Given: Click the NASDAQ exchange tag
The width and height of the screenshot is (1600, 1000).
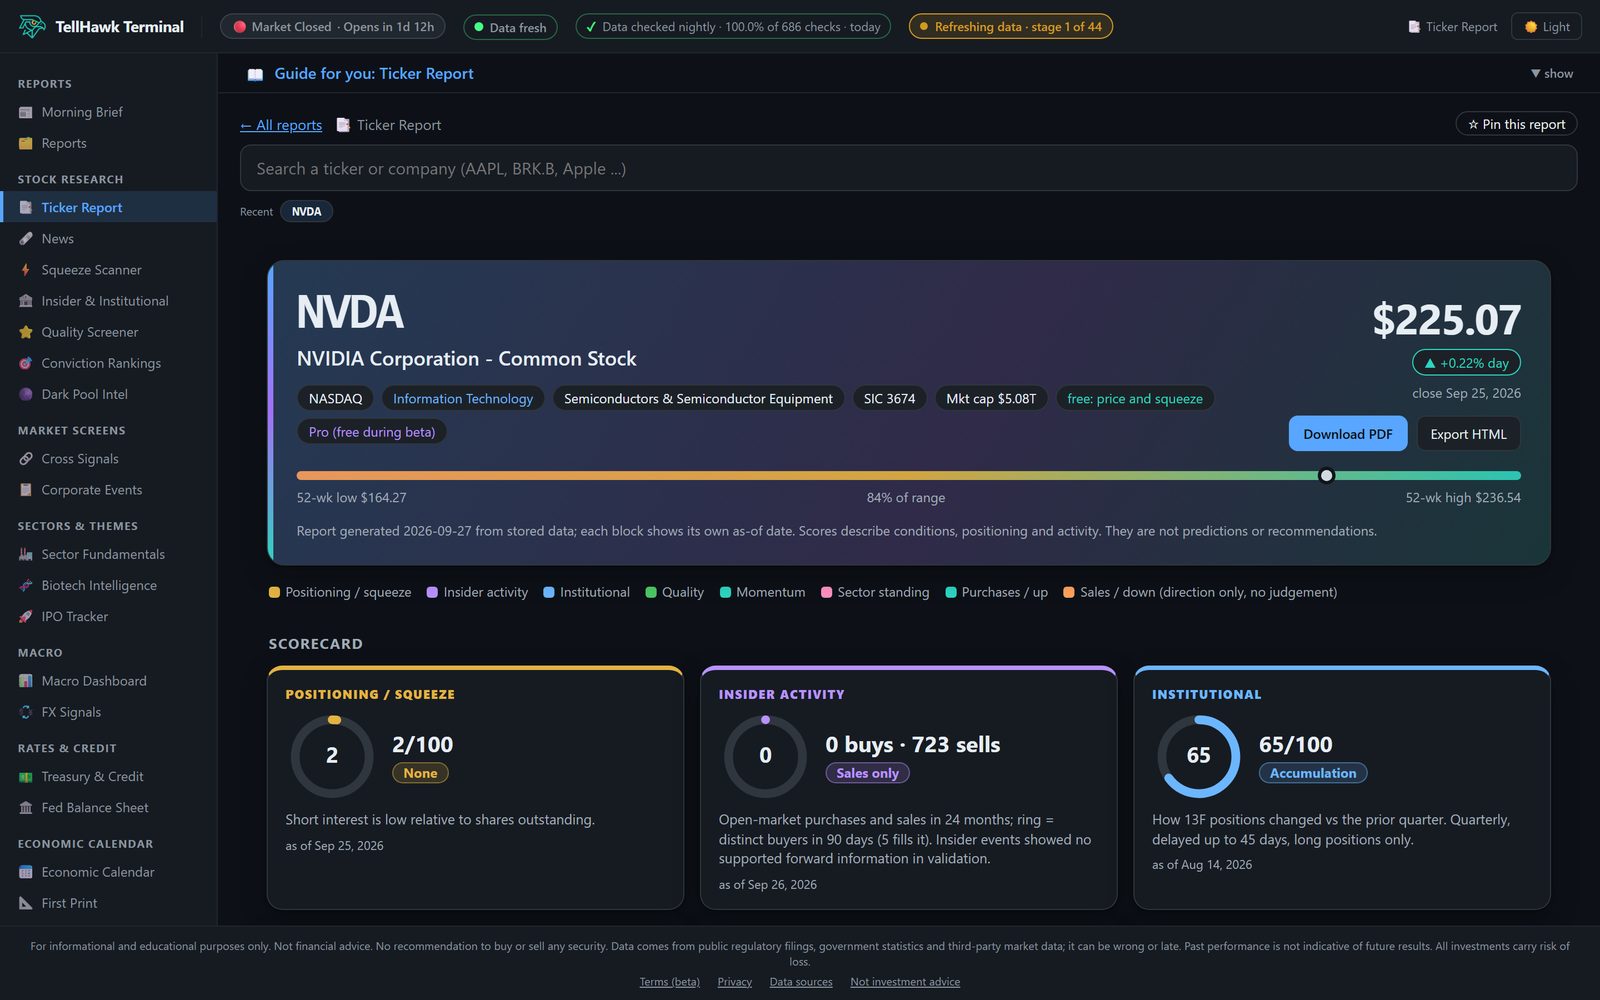Looking at the screenshot, I should point(335,398).
